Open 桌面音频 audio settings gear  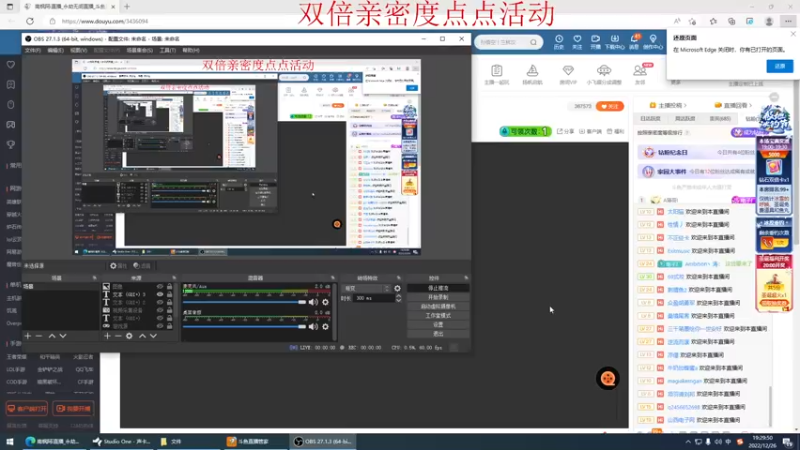(325, 327)
